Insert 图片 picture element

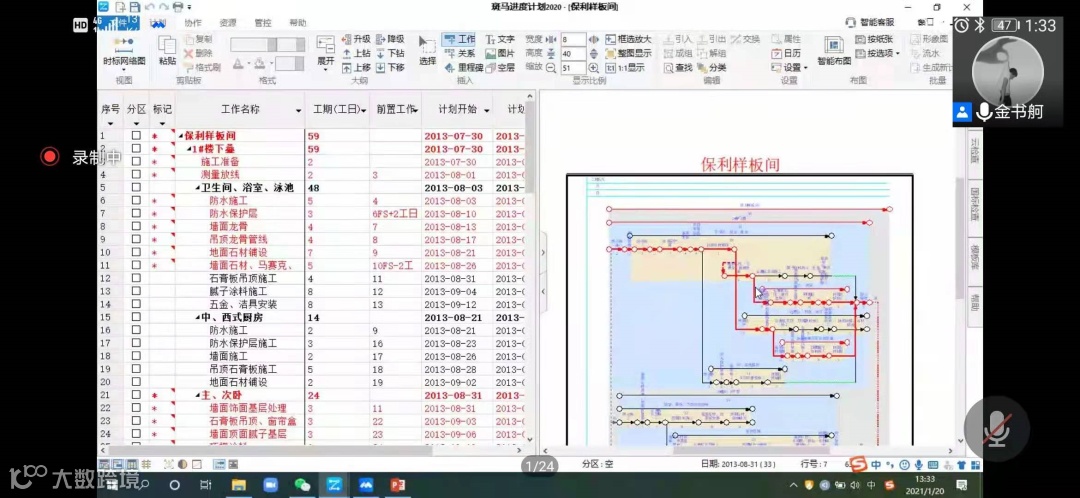pos(500,53)
